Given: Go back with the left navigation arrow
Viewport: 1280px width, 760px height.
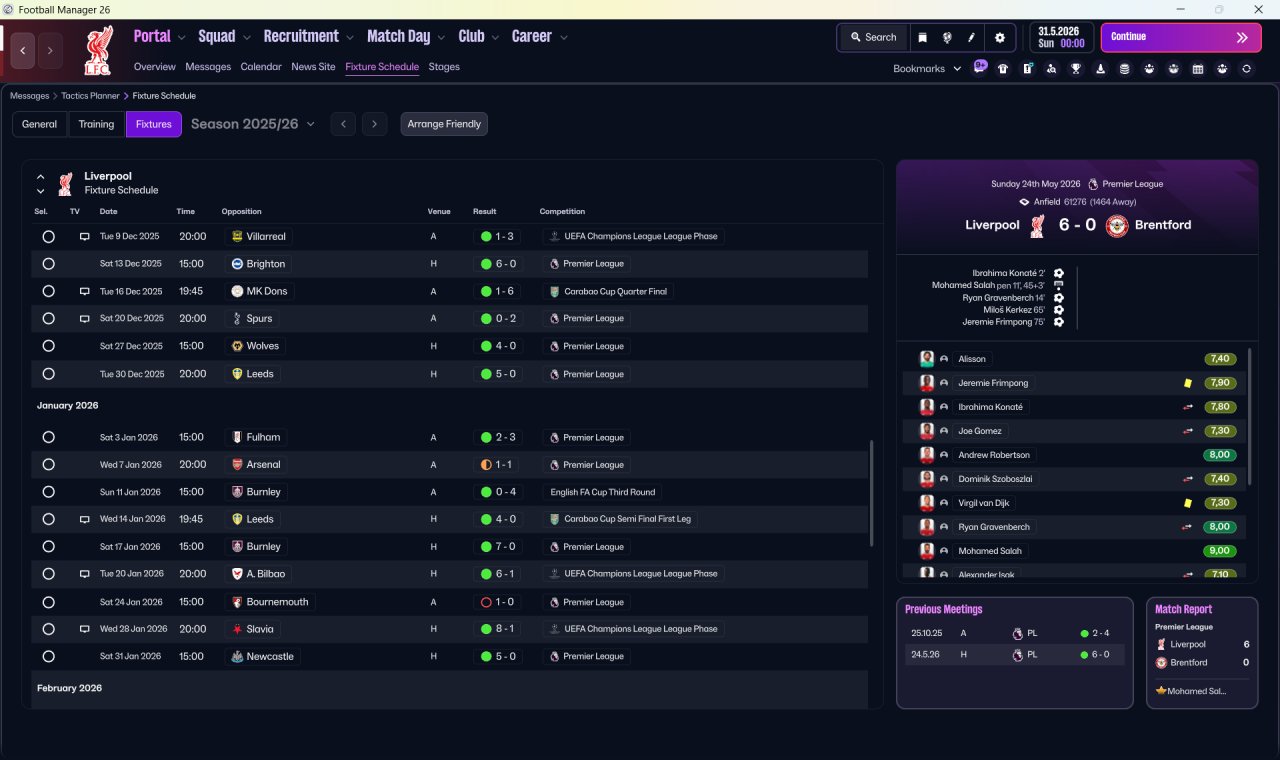Looking at the screenshot, I should coord(24,50).
